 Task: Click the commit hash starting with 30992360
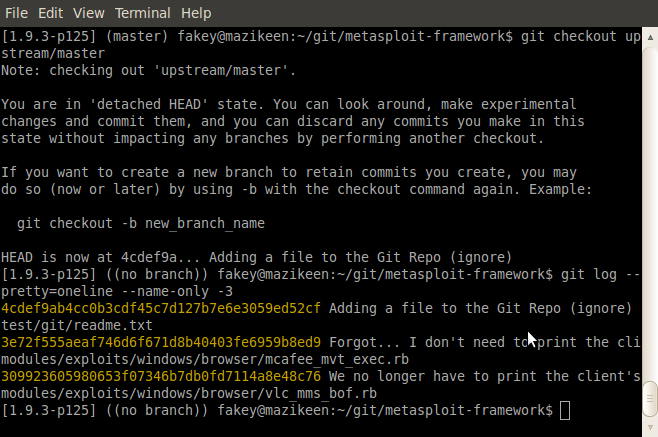[161, 376]
